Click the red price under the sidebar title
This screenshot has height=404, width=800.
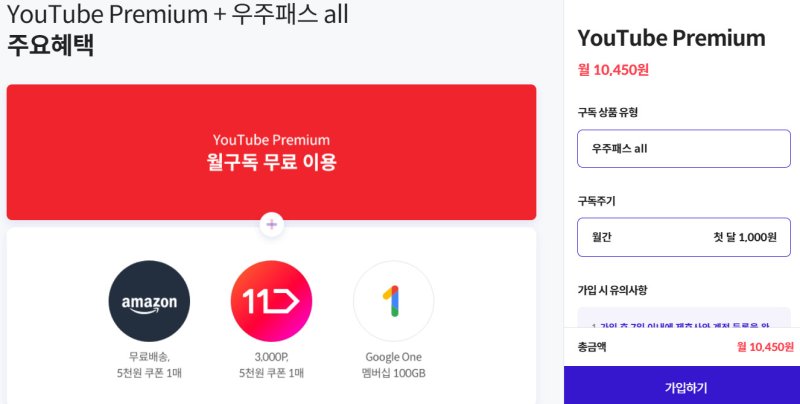pos(613,70)
